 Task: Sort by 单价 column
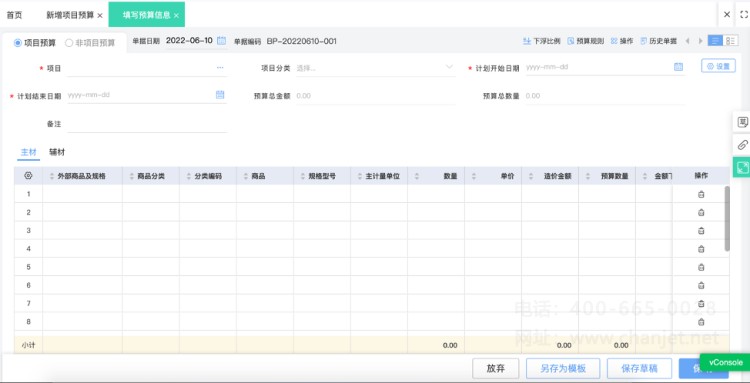(474, 176)
